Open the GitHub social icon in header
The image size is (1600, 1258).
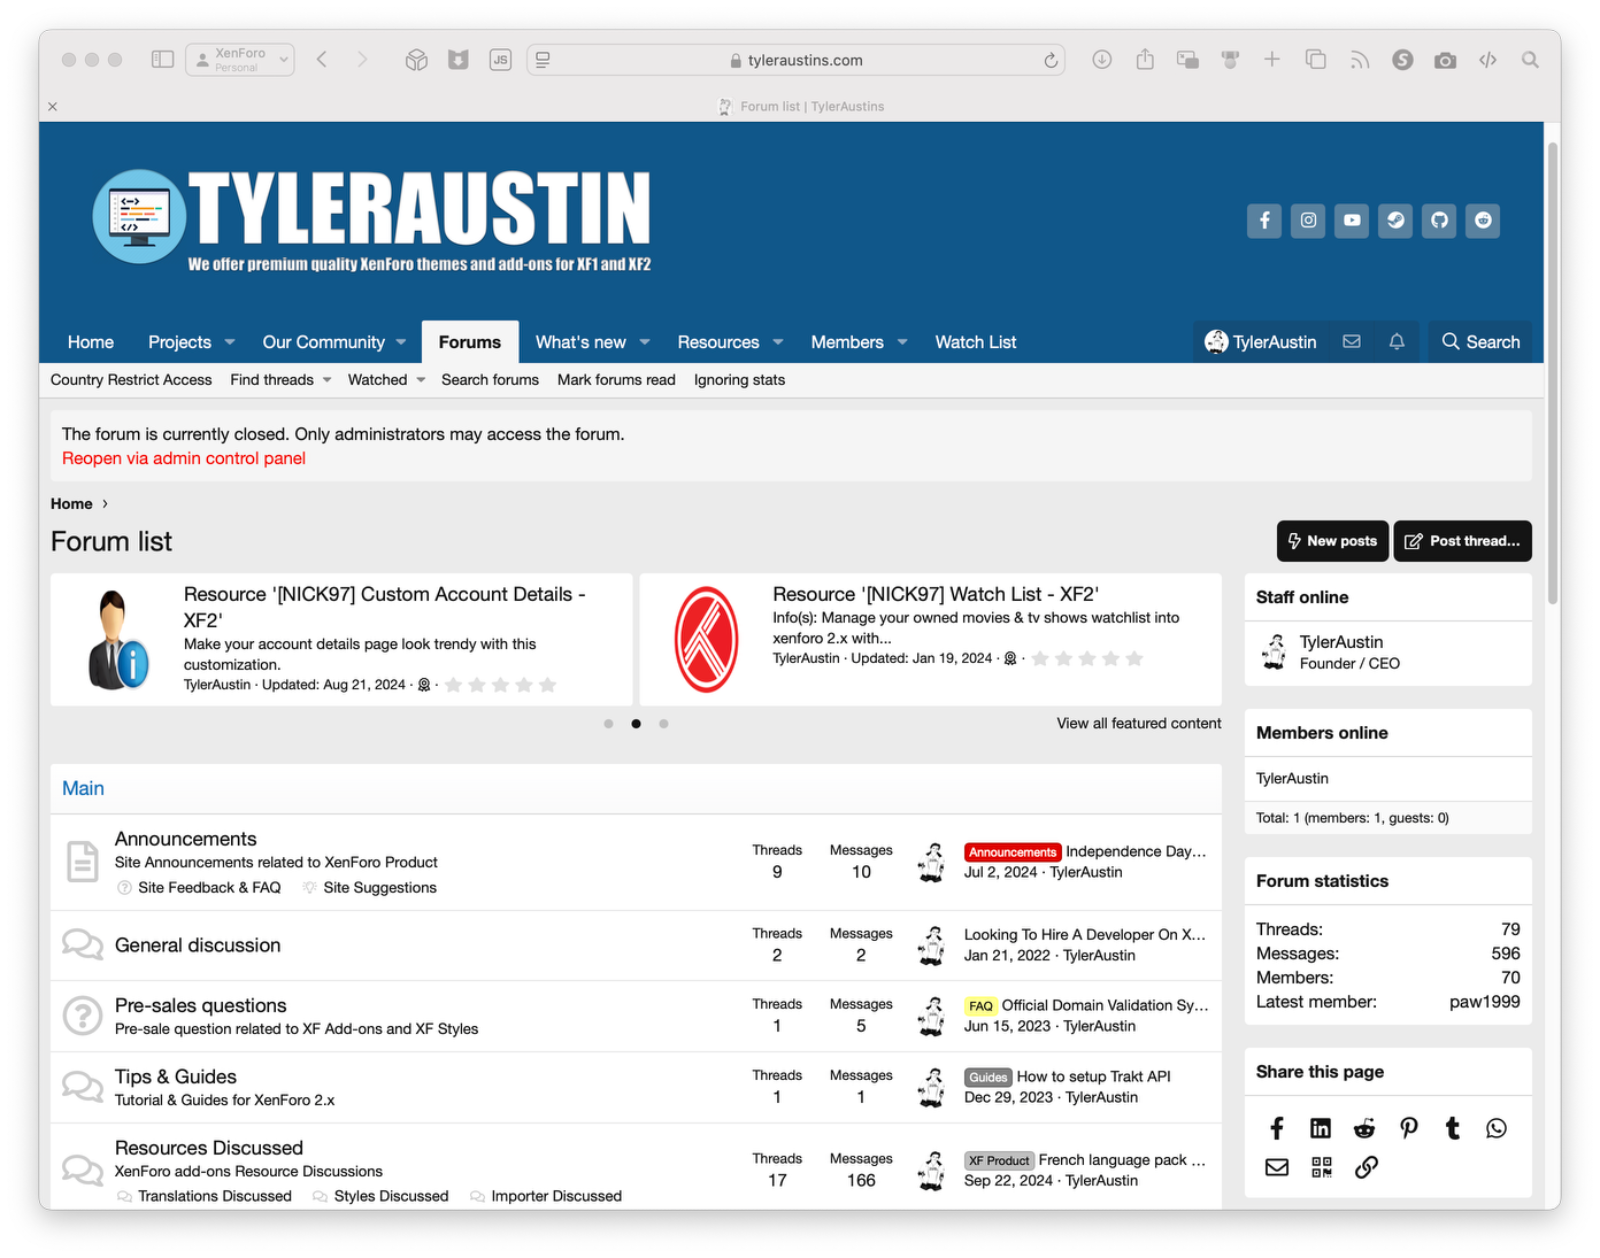[1440, 220]
